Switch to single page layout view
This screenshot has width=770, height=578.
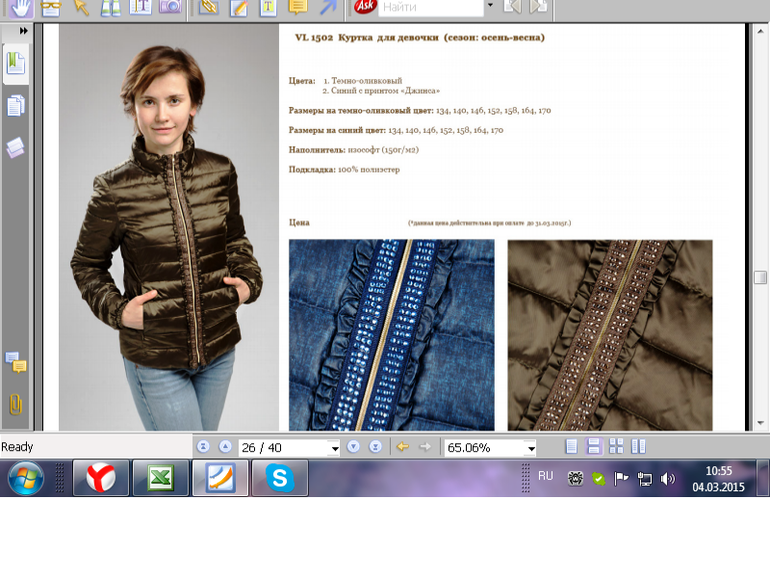click(571, 447)
